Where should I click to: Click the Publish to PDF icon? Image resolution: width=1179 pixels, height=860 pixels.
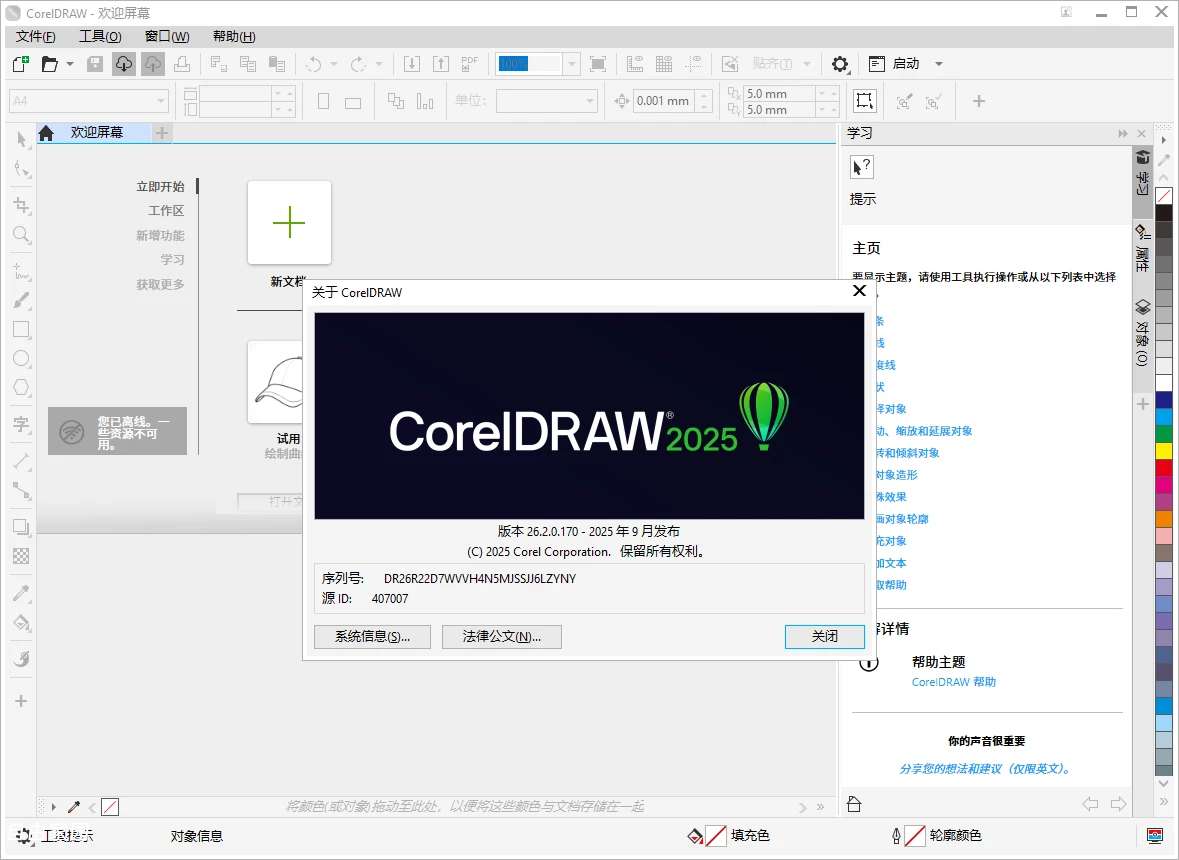click(470, 64)
